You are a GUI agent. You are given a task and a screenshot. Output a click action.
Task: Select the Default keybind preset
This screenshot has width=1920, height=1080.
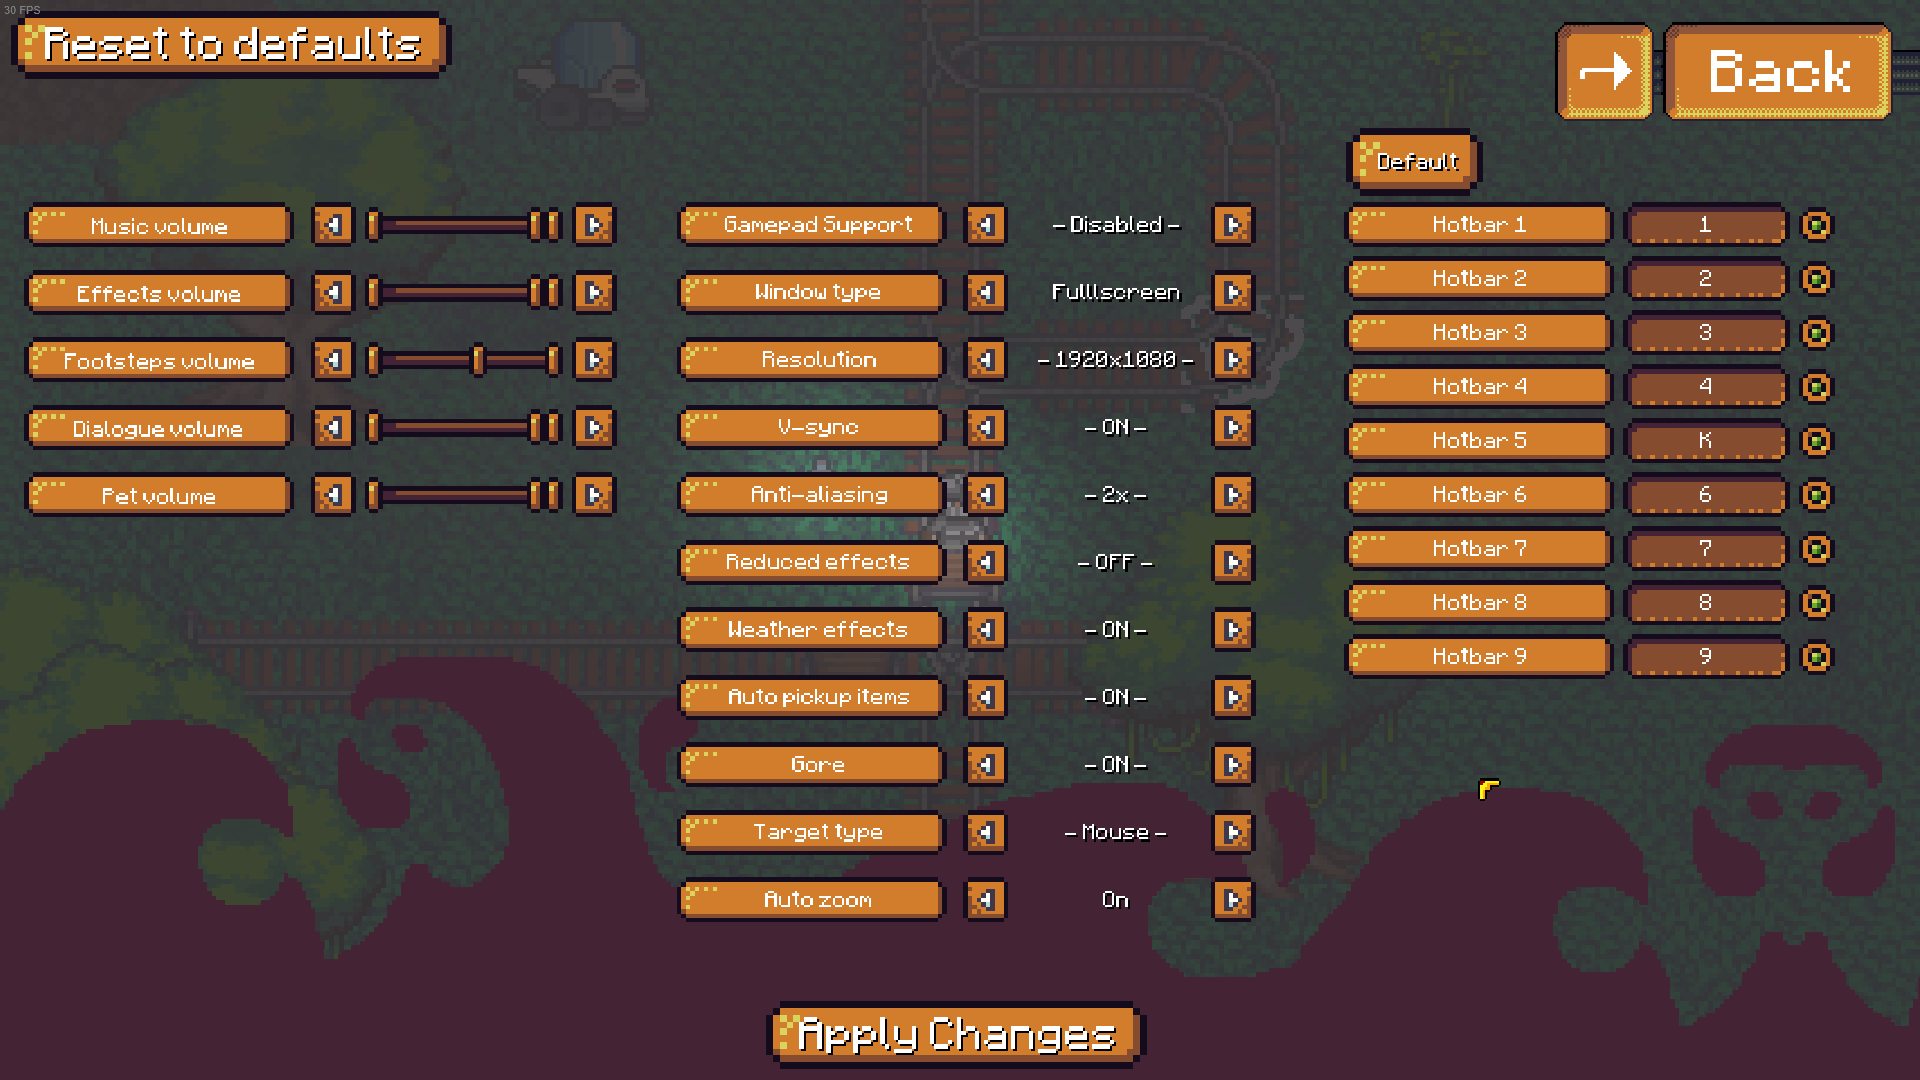[1414, 161]
